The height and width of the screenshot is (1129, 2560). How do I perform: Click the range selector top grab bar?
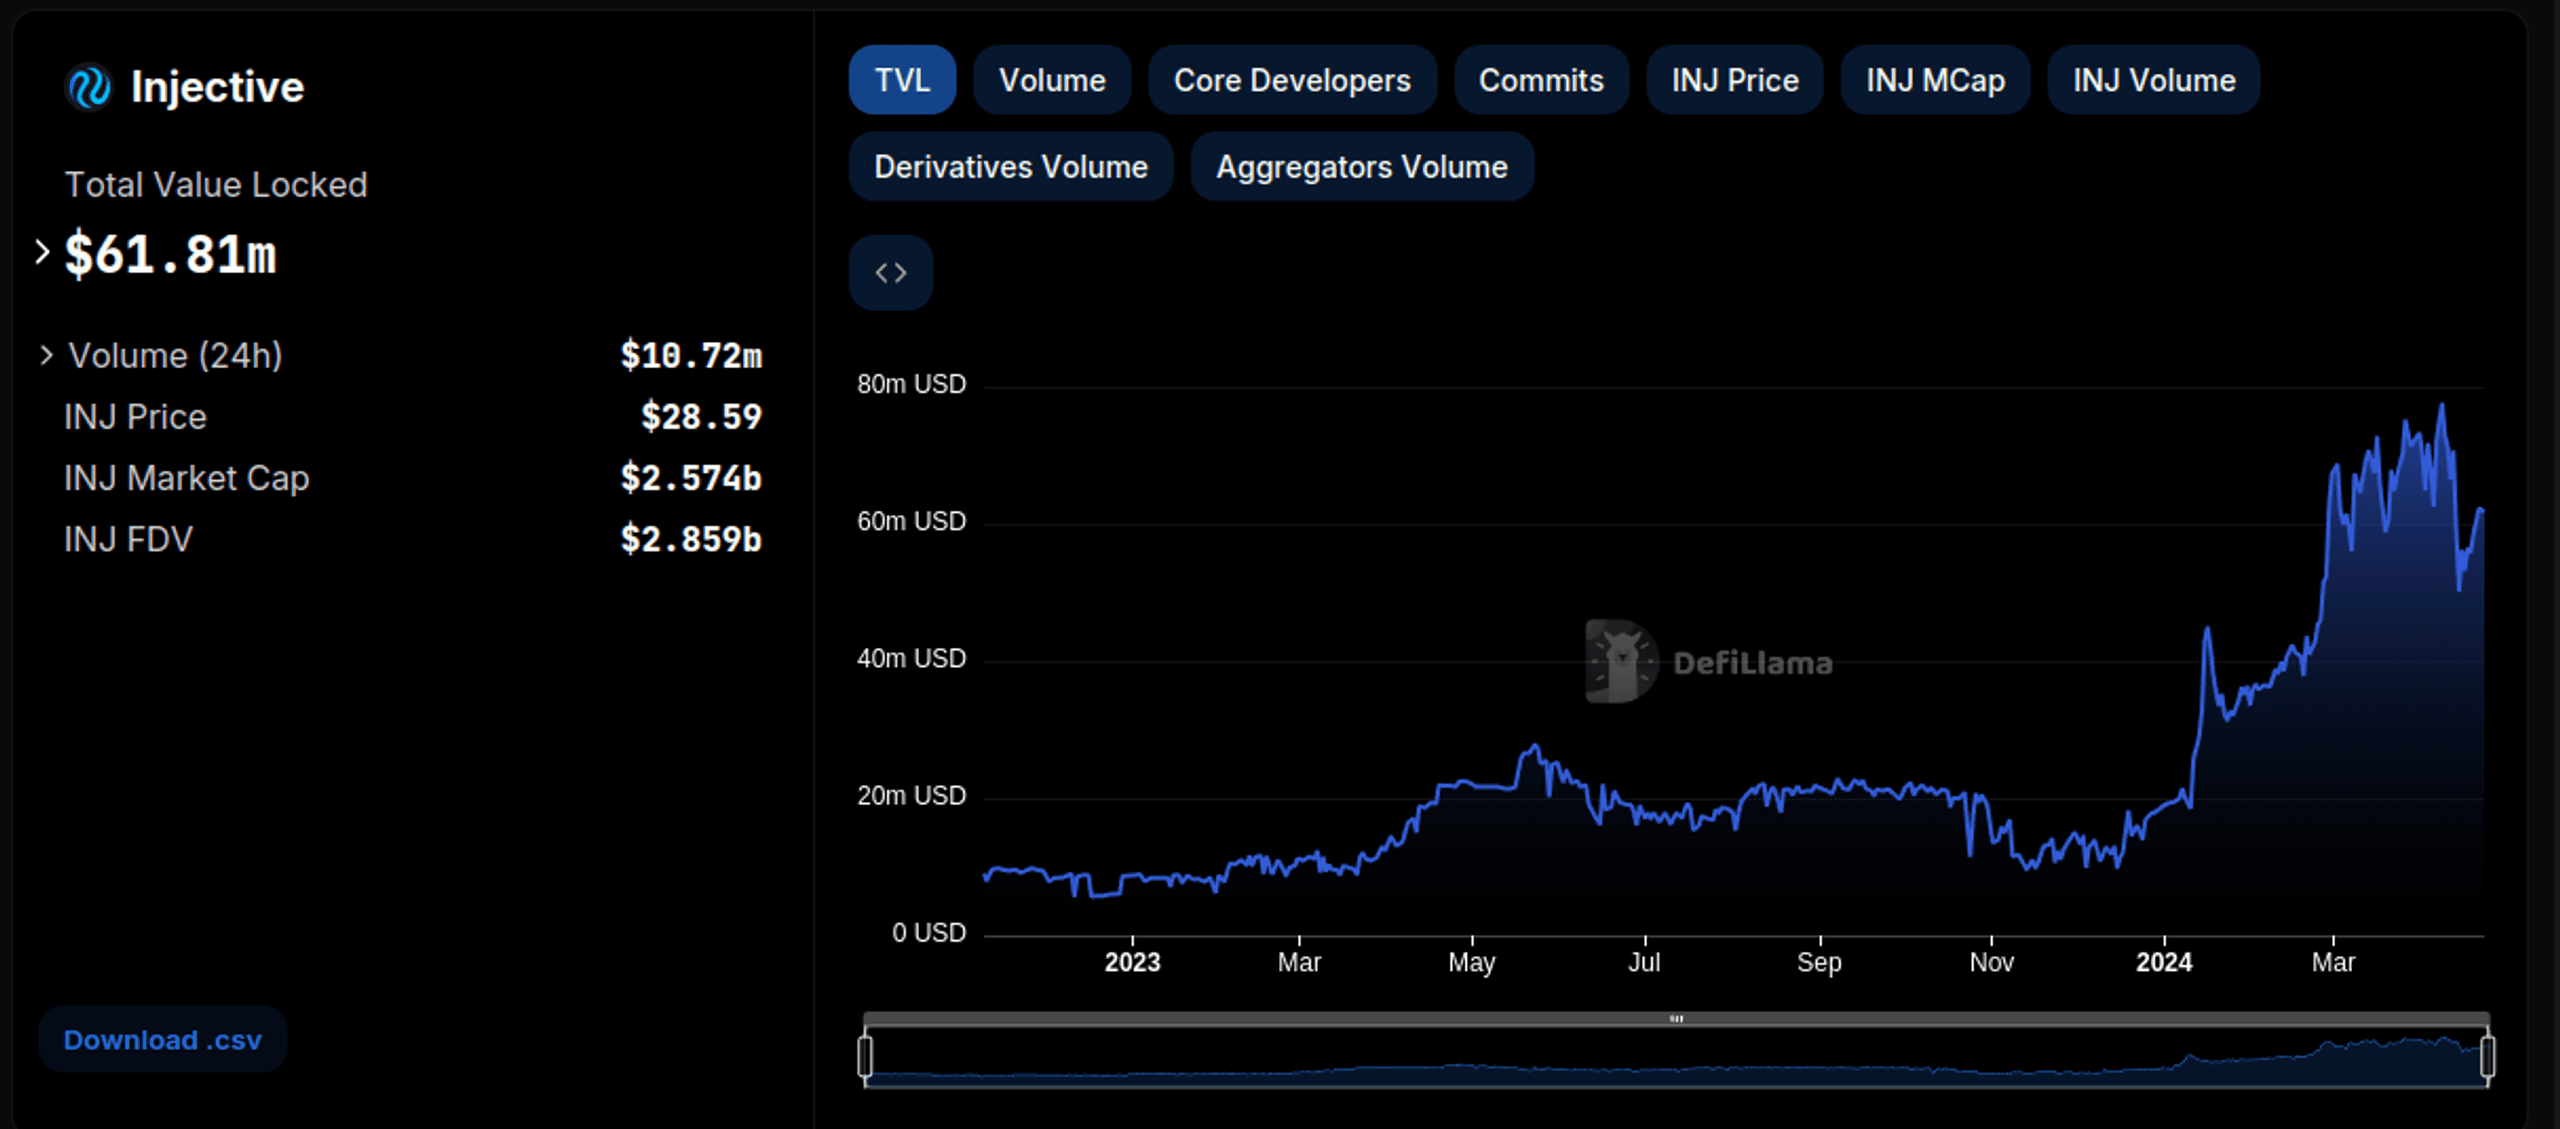click(x=1677, y=1019)
